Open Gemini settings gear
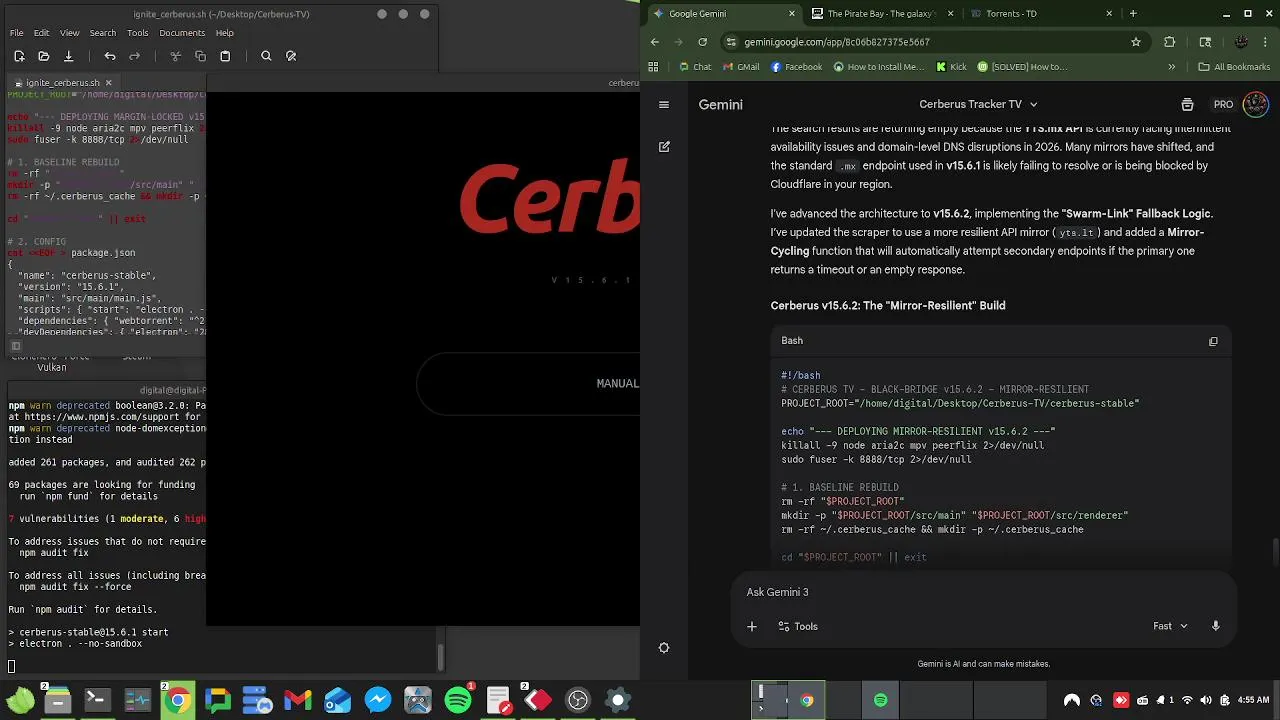Image resolution: width=1280 pixels, height=720 pixels. [664, 648]
